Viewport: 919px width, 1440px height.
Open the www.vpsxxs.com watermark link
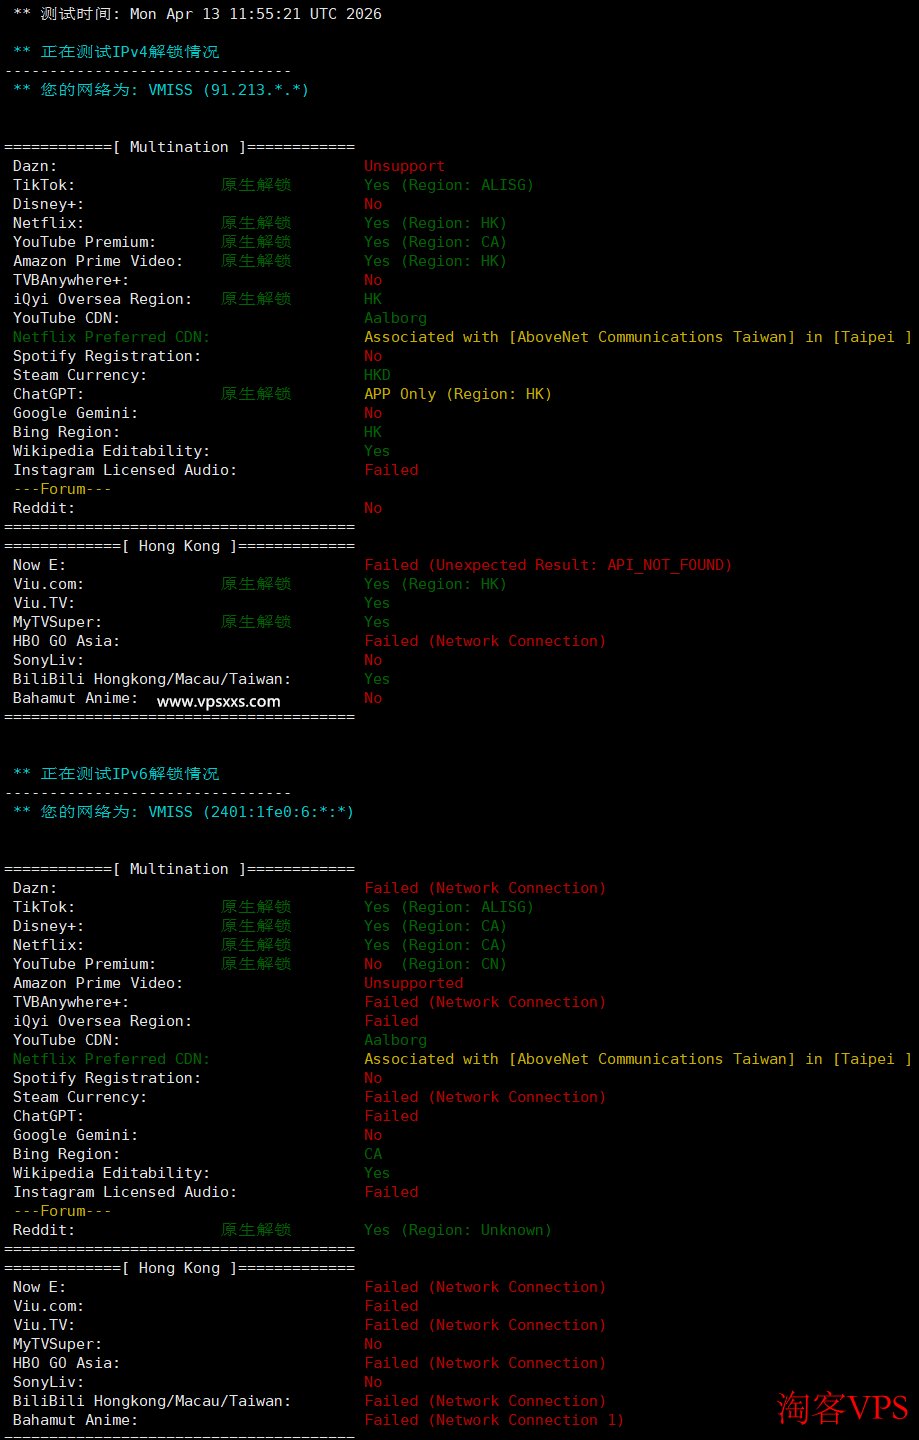[218, 701]
